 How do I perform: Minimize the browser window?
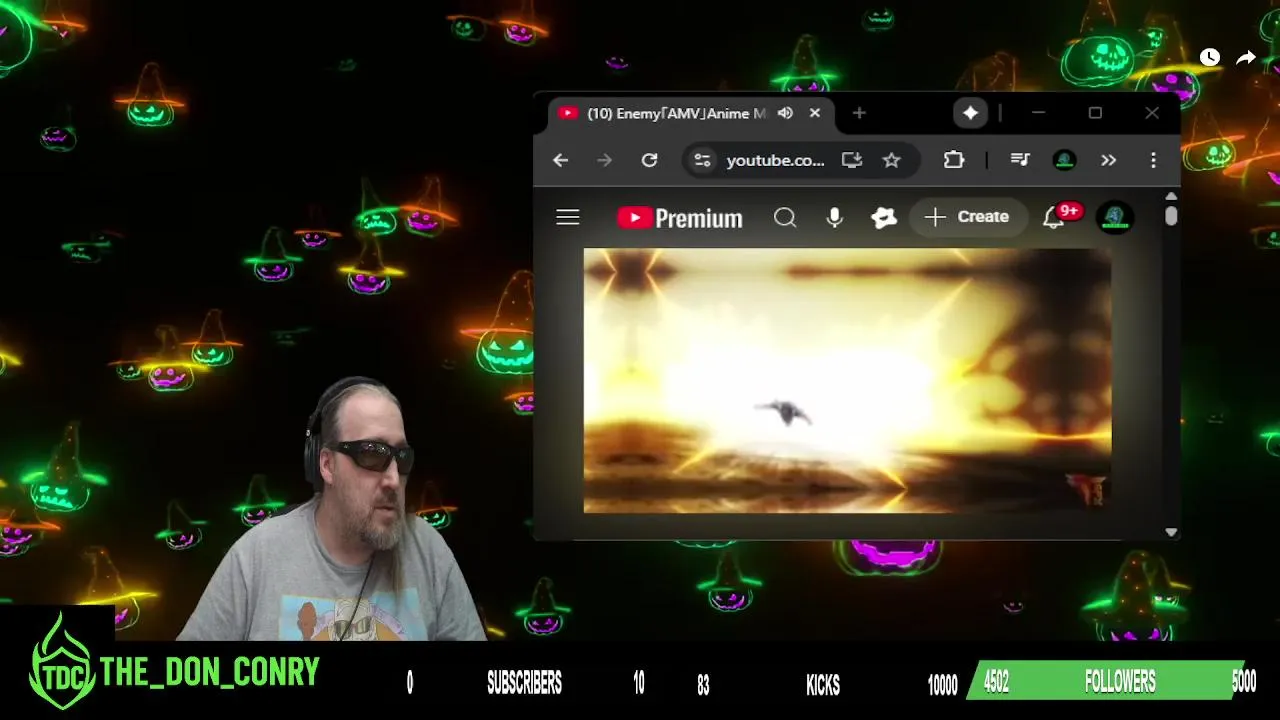pyautogui.click(x=1038, y=113)
